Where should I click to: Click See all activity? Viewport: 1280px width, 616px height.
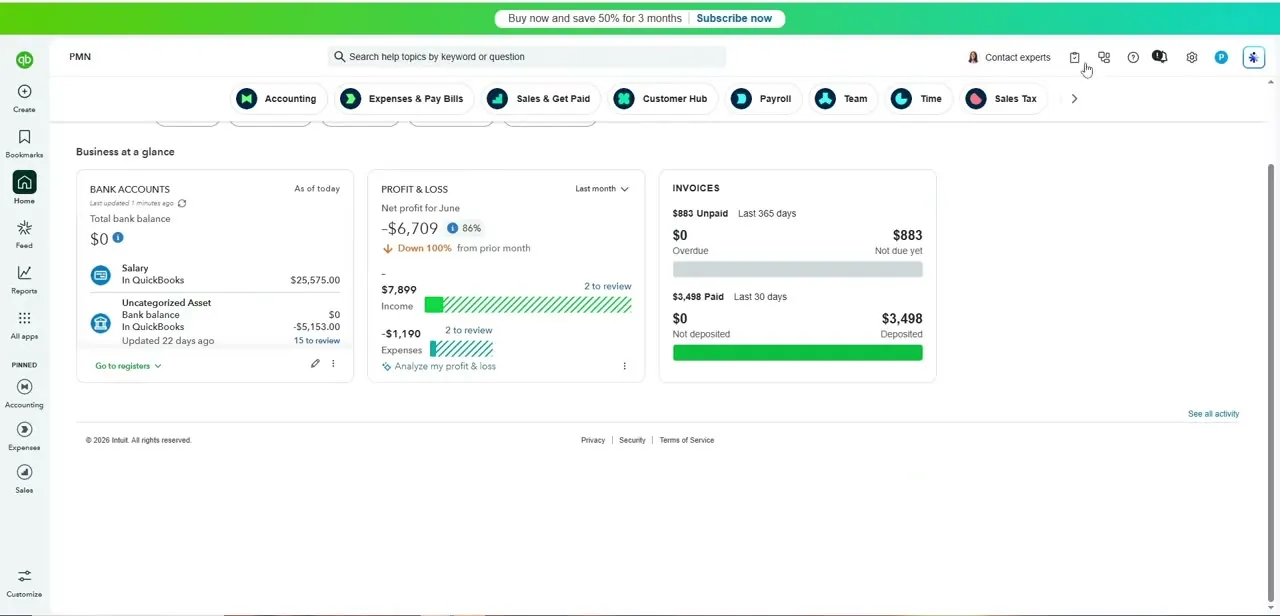(x=1213, y=414)
